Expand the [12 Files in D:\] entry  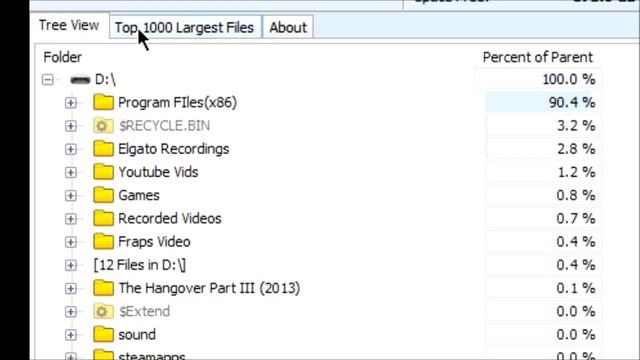(71, 265)
